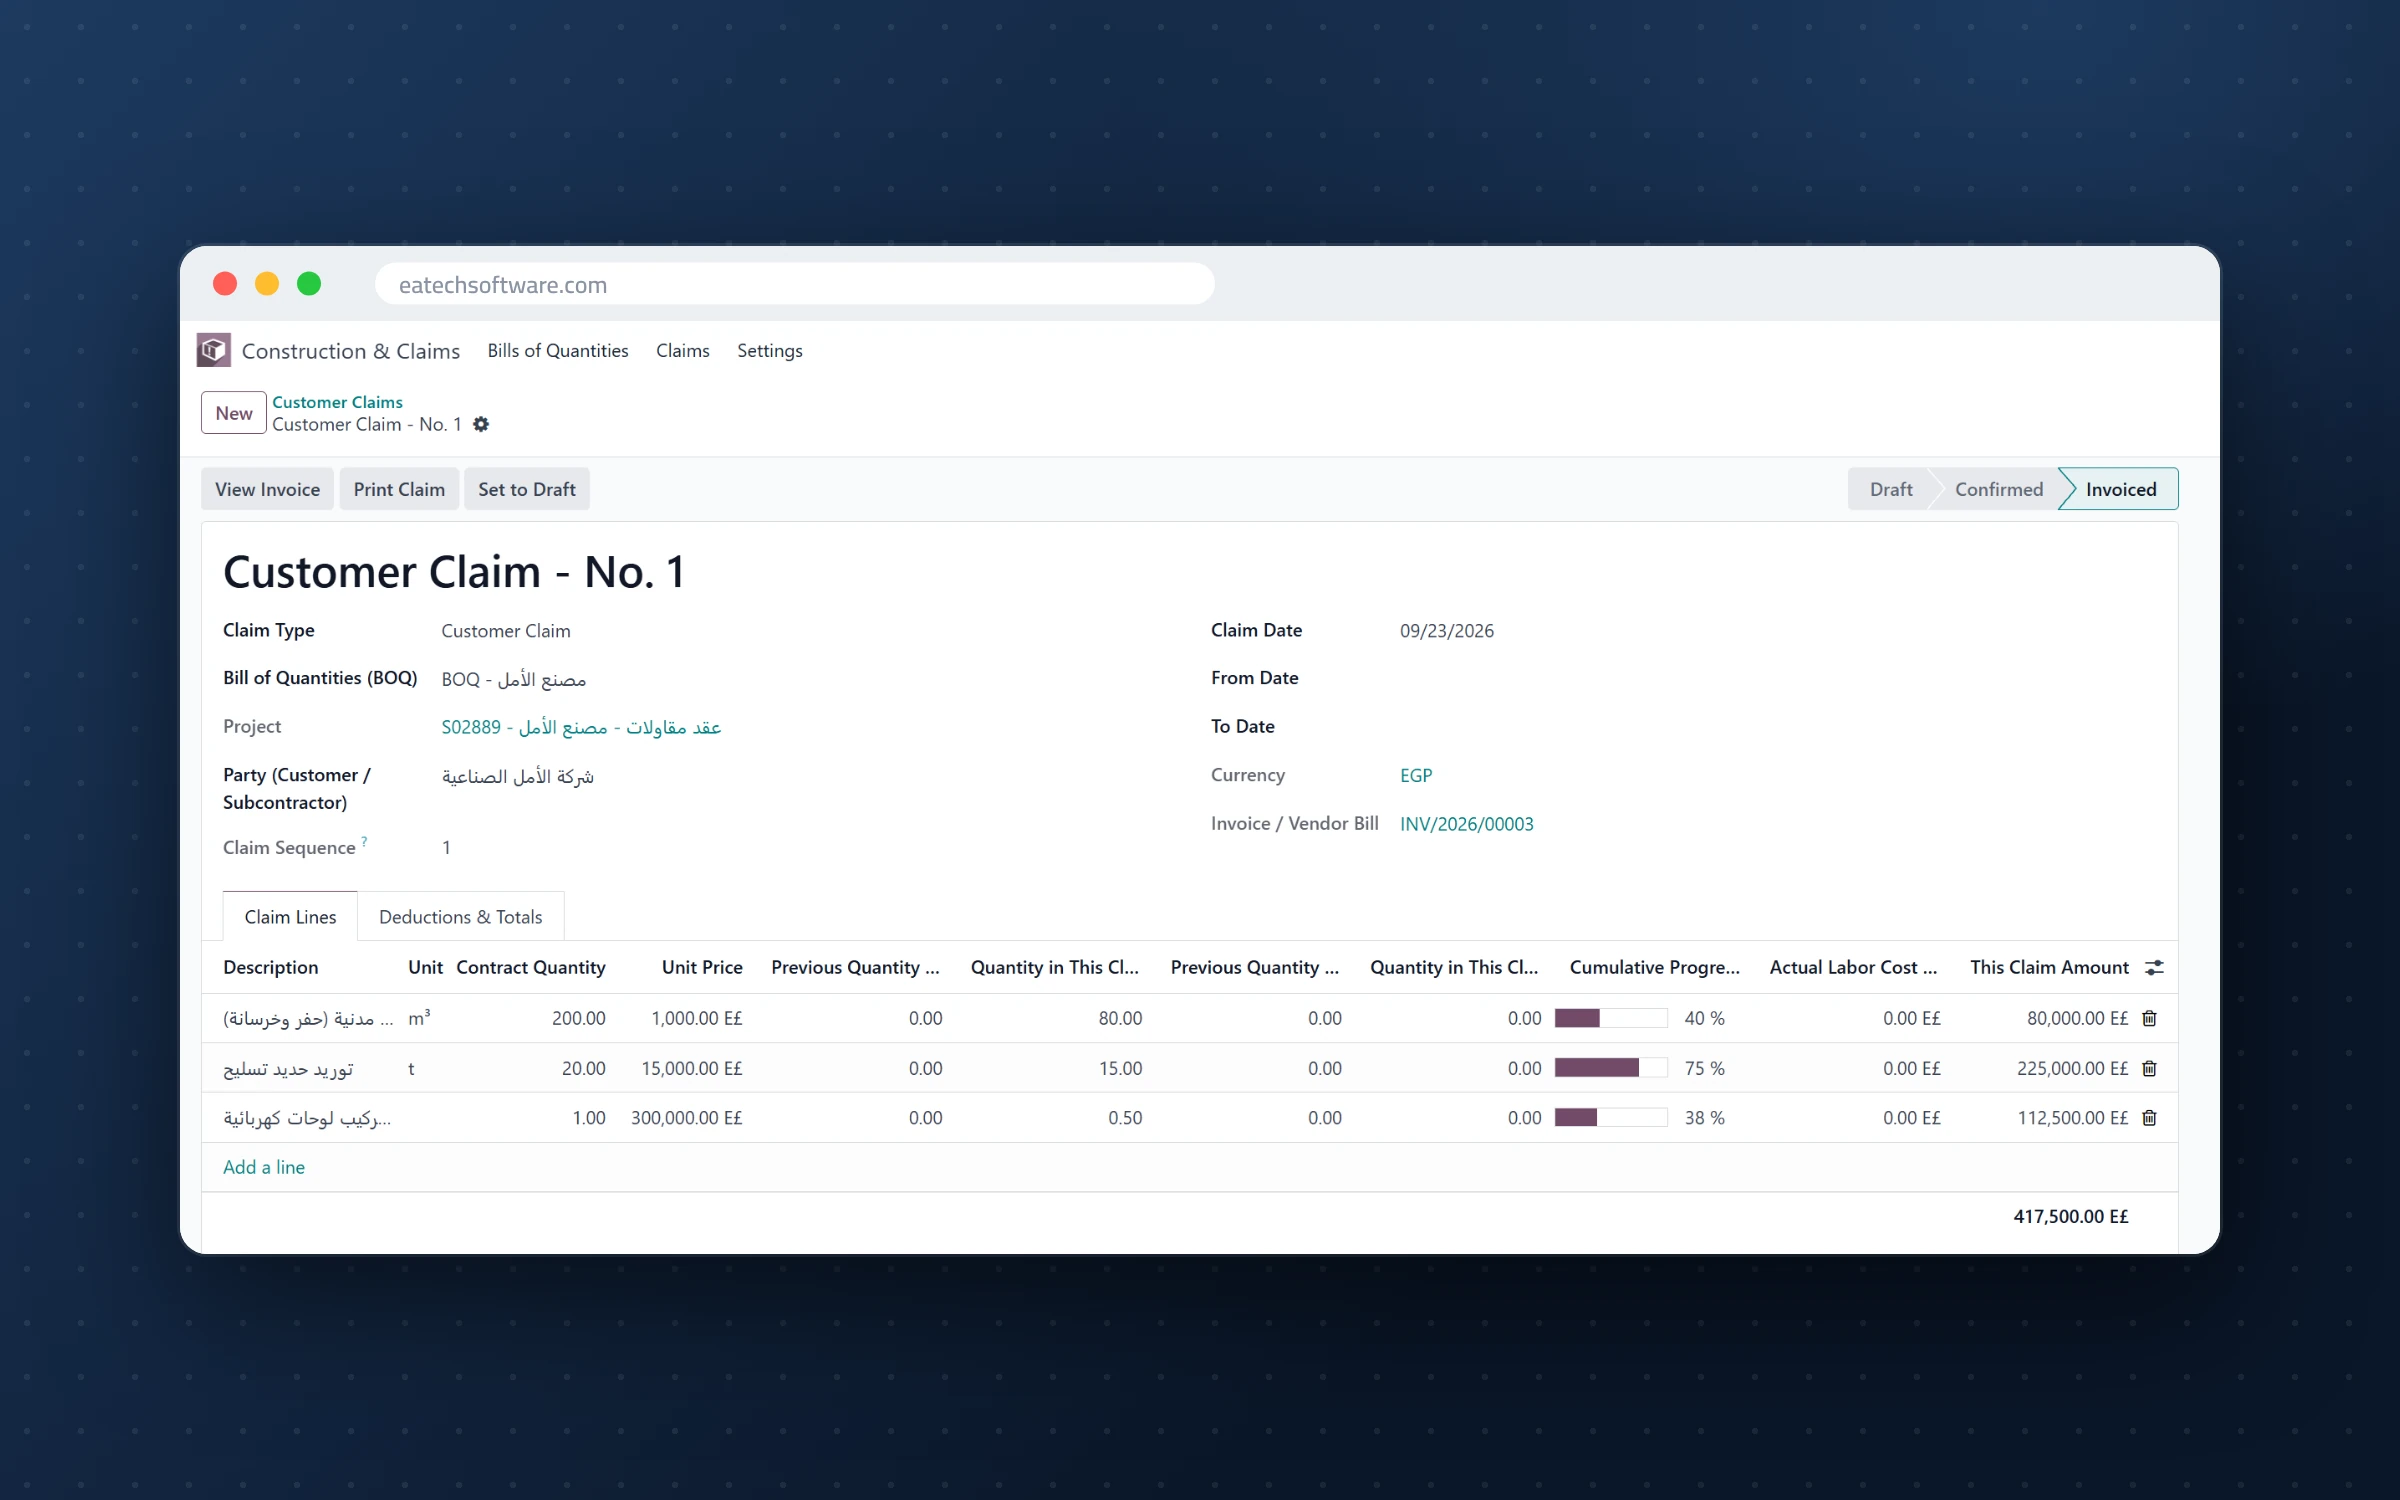Viewport: 2400px width, 1500px height.
Task: Click Add a line link
Action: point(264,1167)
